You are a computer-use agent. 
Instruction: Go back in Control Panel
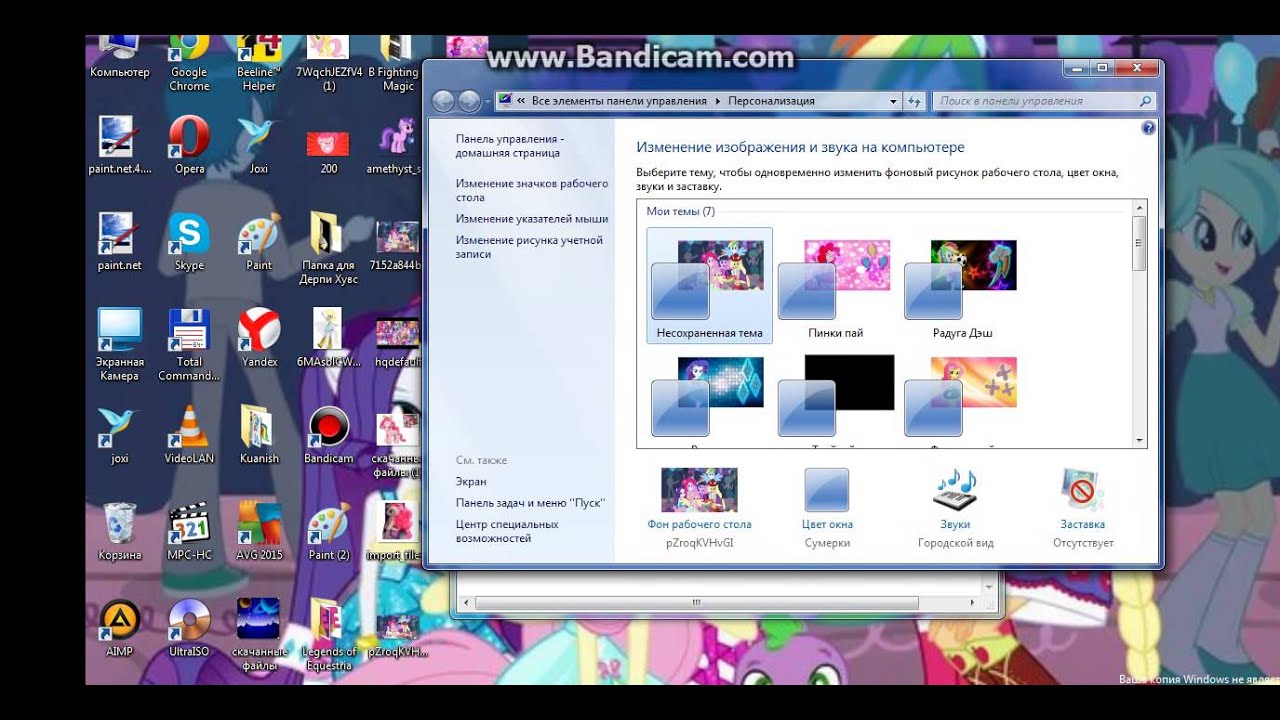443,101
